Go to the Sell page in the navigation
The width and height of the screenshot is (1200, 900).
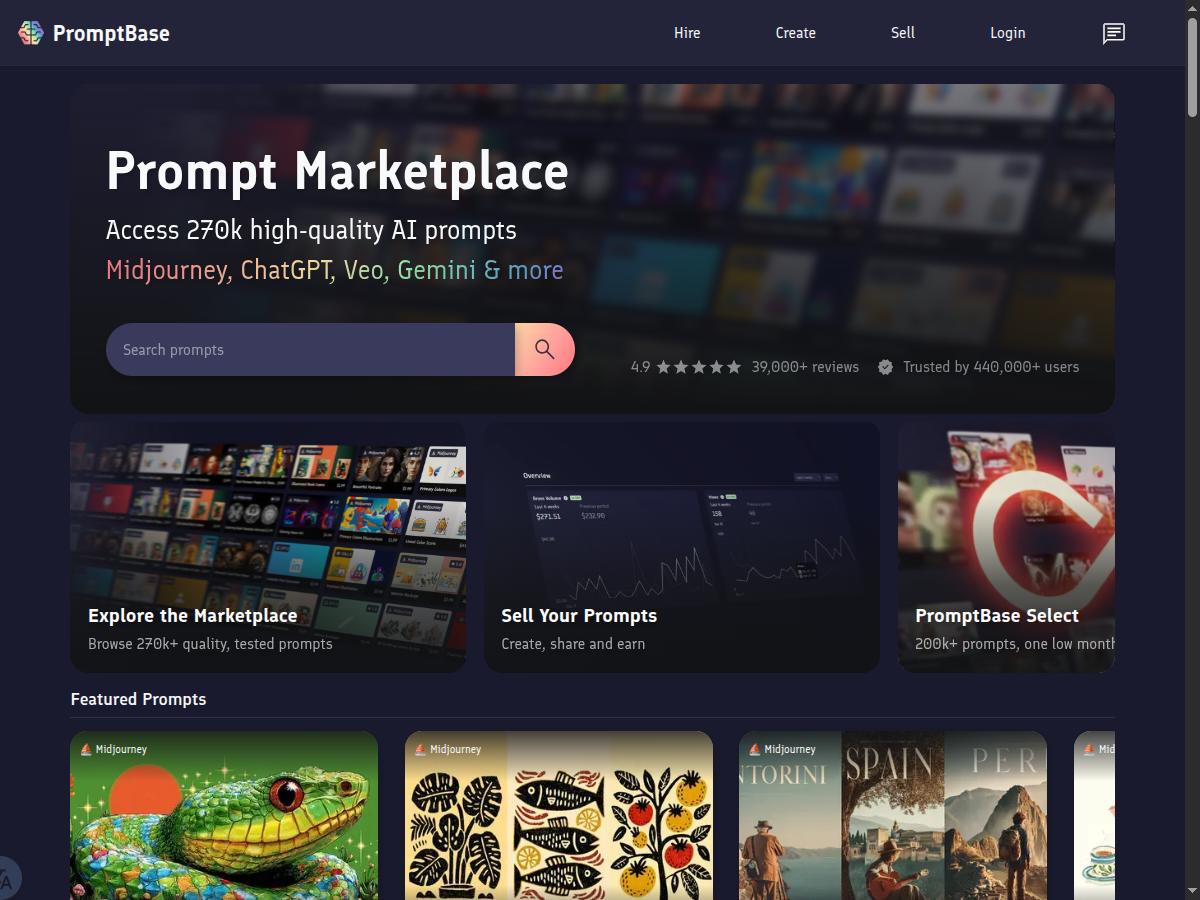point(903,33)
